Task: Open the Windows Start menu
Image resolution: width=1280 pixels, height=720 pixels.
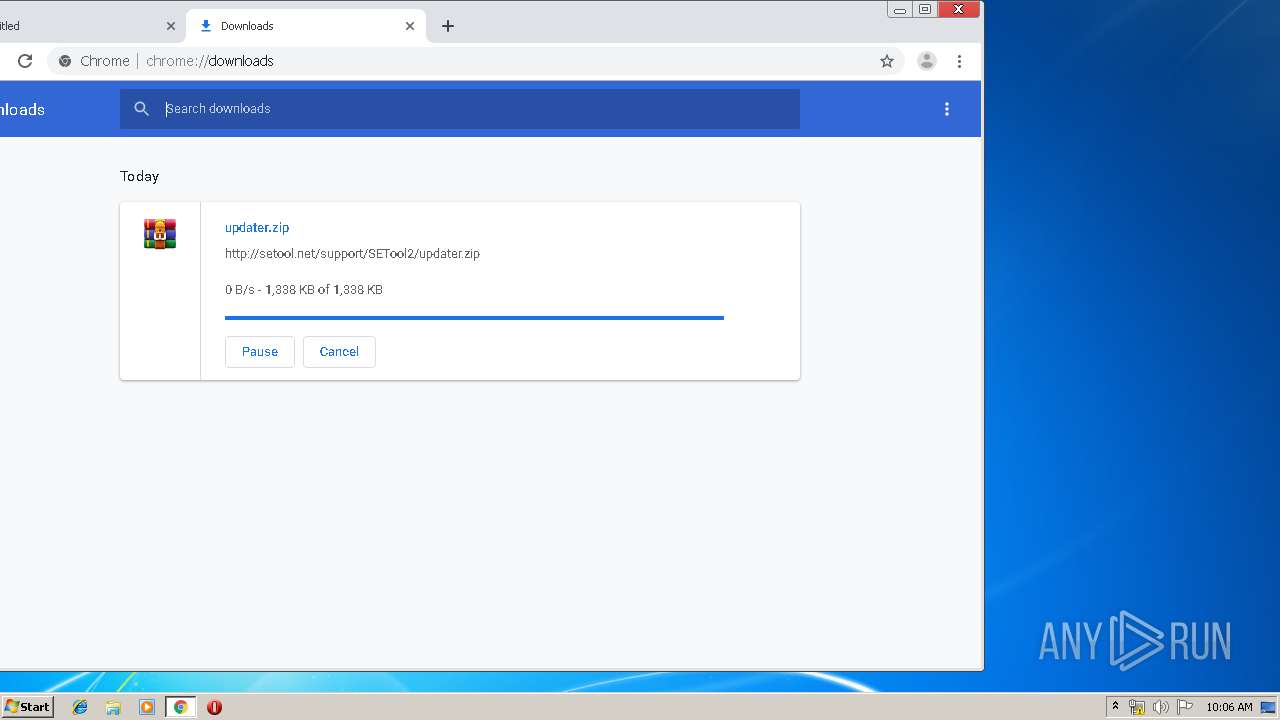Action: click(27, 707)
